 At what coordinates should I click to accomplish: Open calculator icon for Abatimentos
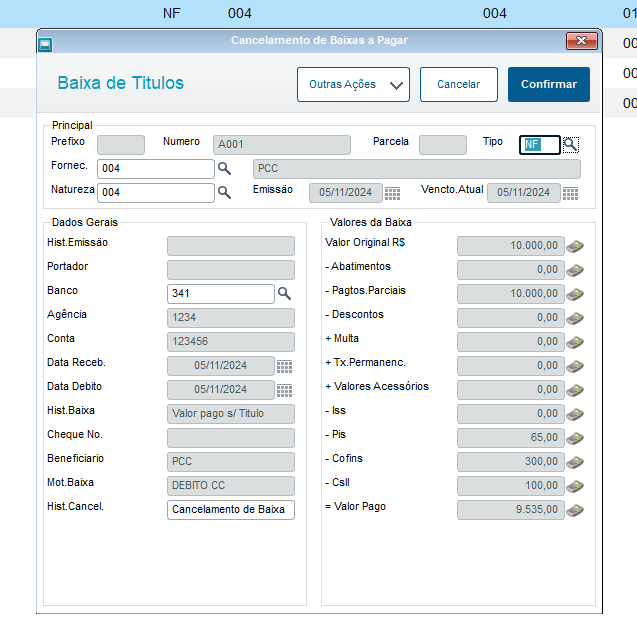tap(575, 270)
